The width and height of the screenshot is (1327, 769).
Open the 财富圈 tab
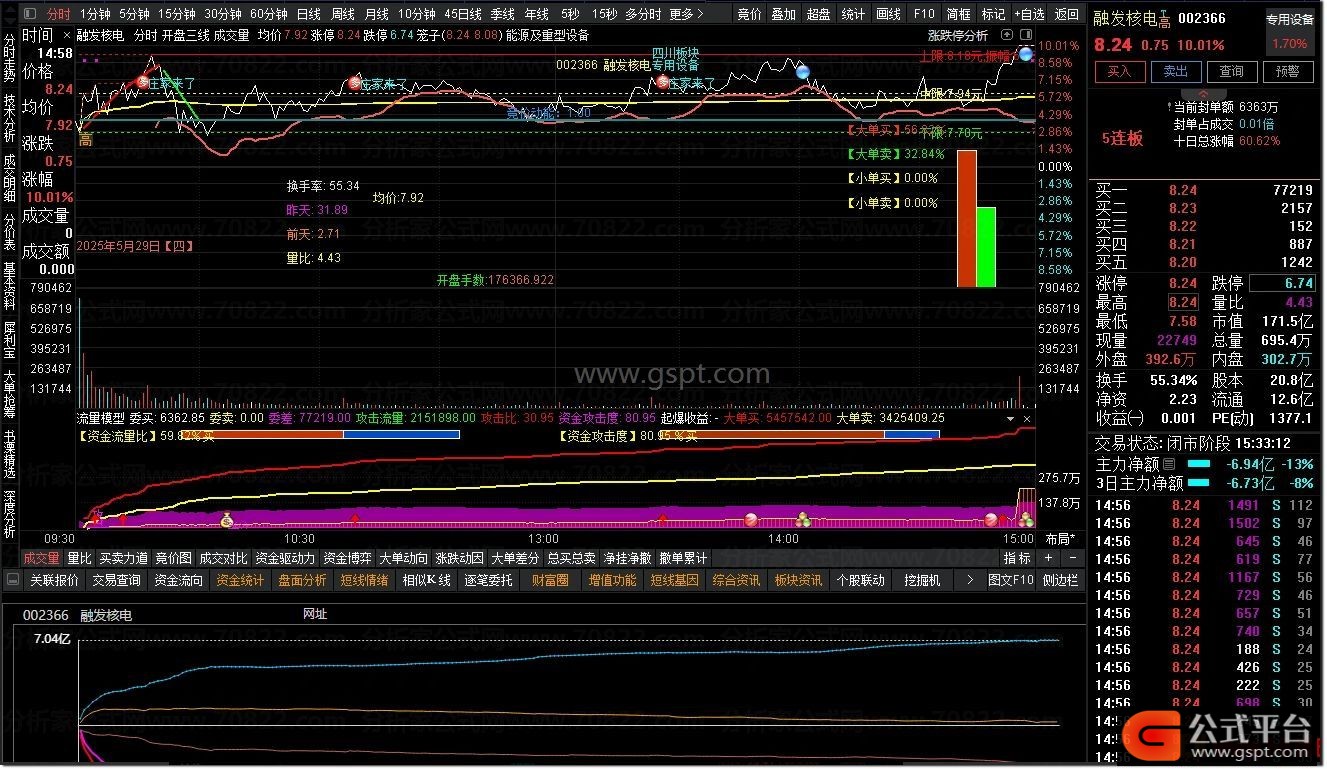[x=550, y=580]
